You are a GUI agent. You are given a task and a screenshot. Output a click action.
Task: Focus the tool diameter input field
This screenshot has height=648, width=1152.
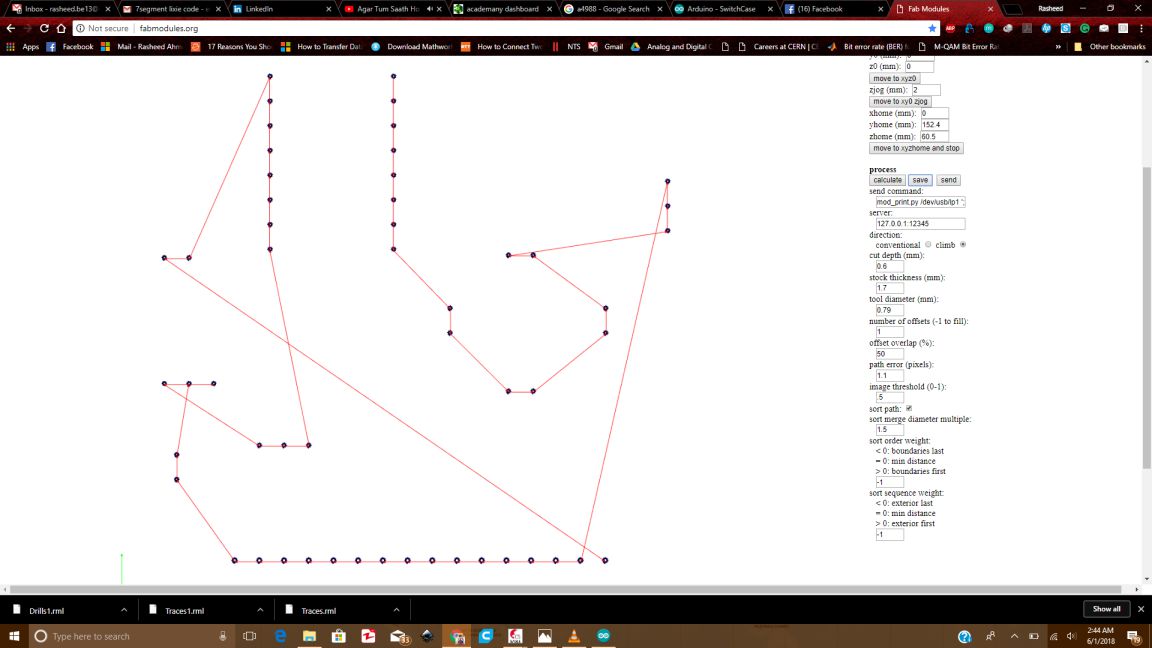[x=889, y=310]
